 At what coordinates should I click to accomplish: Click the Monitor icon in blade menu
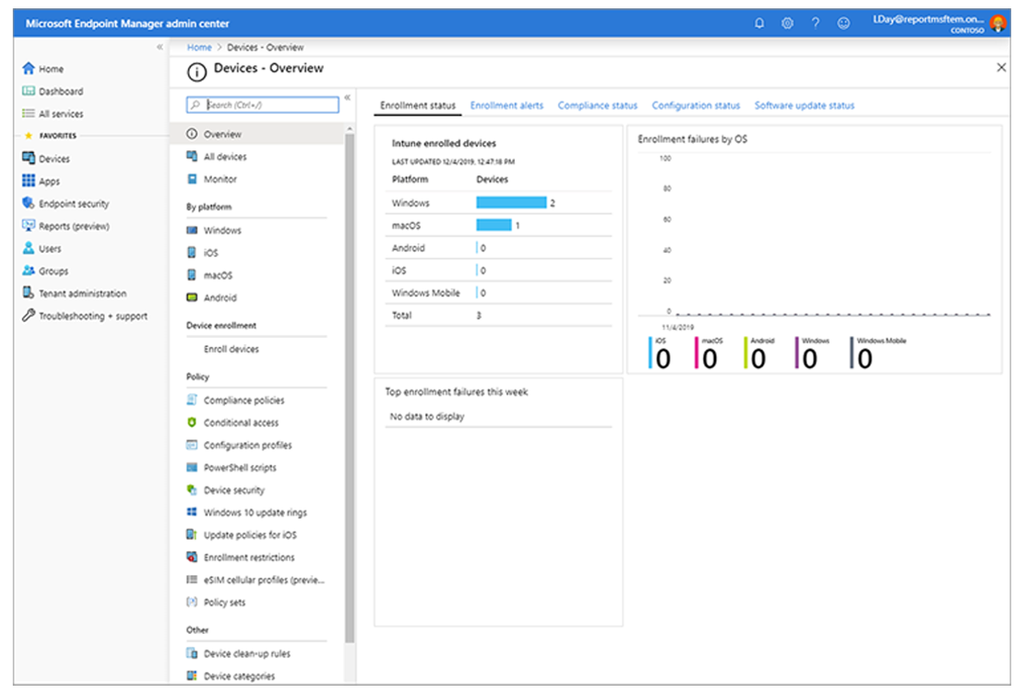tap(192, 179)
